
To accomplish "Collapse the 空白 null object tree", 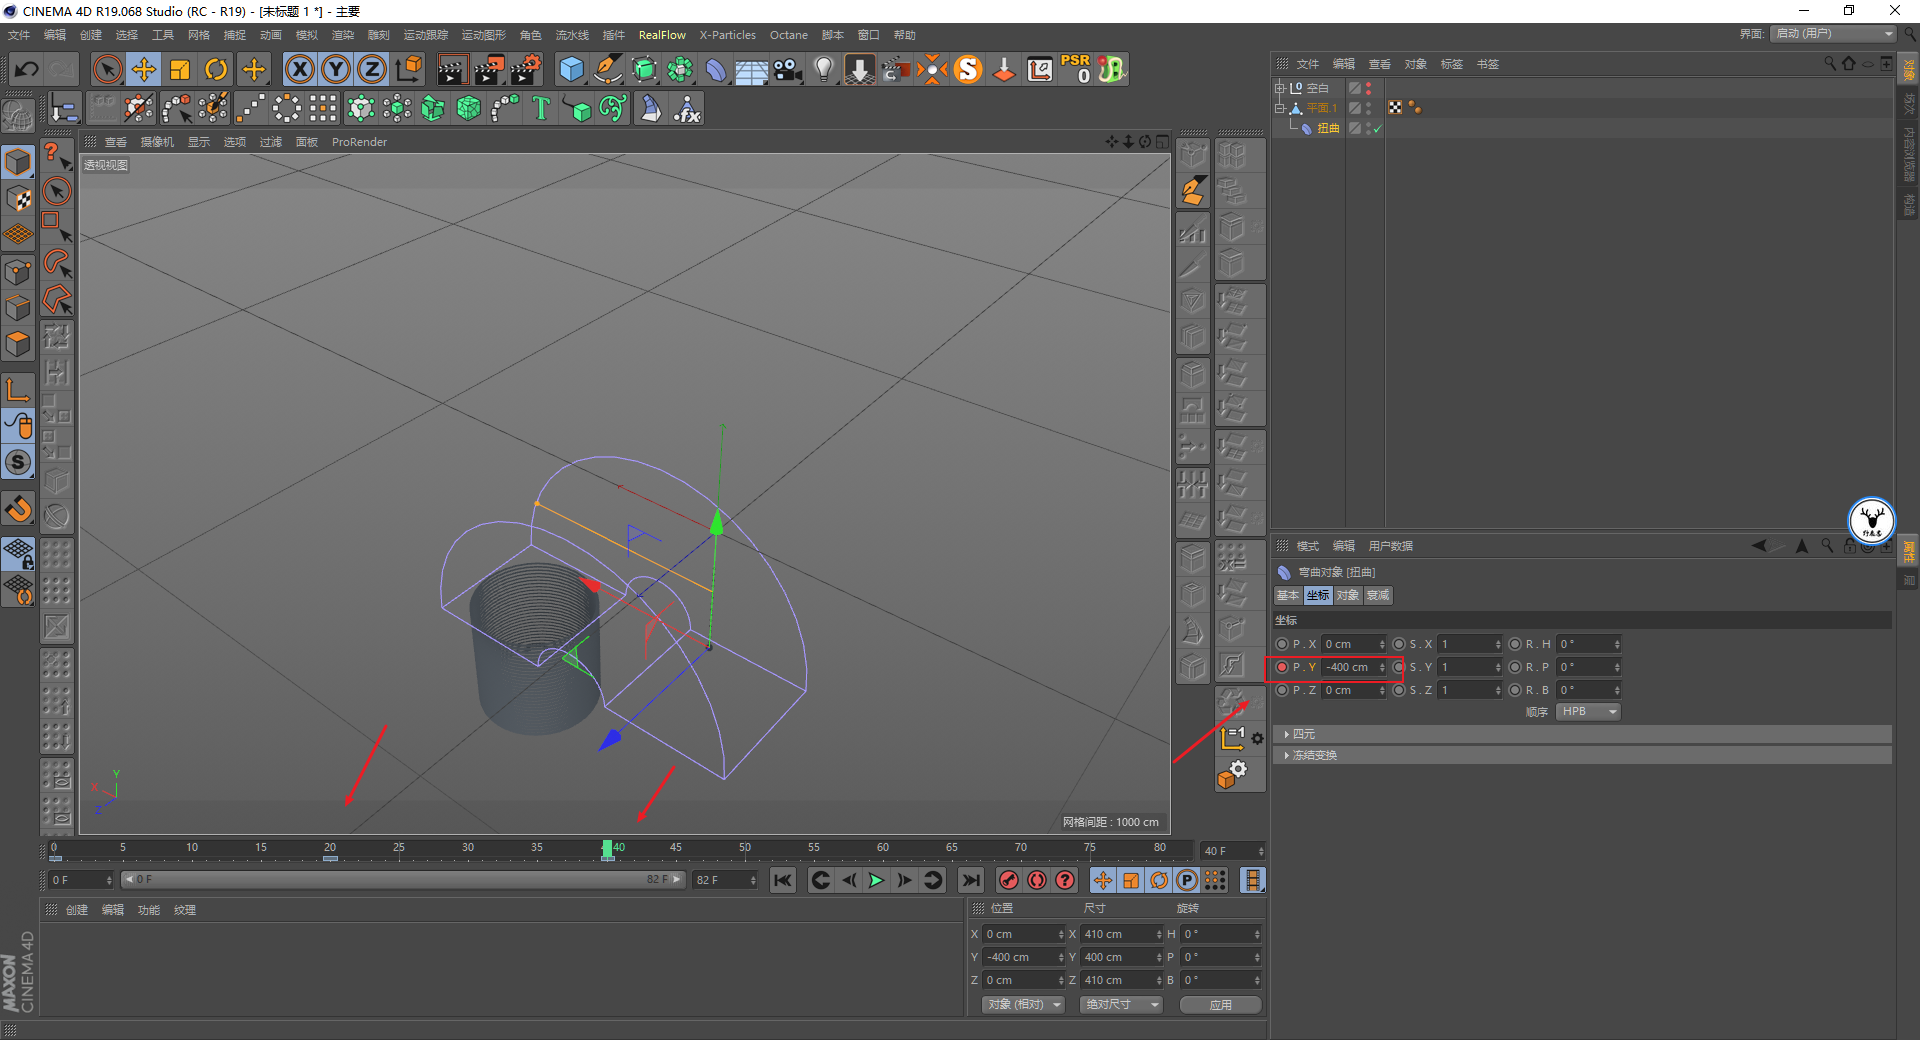I will coord(1280,88).
